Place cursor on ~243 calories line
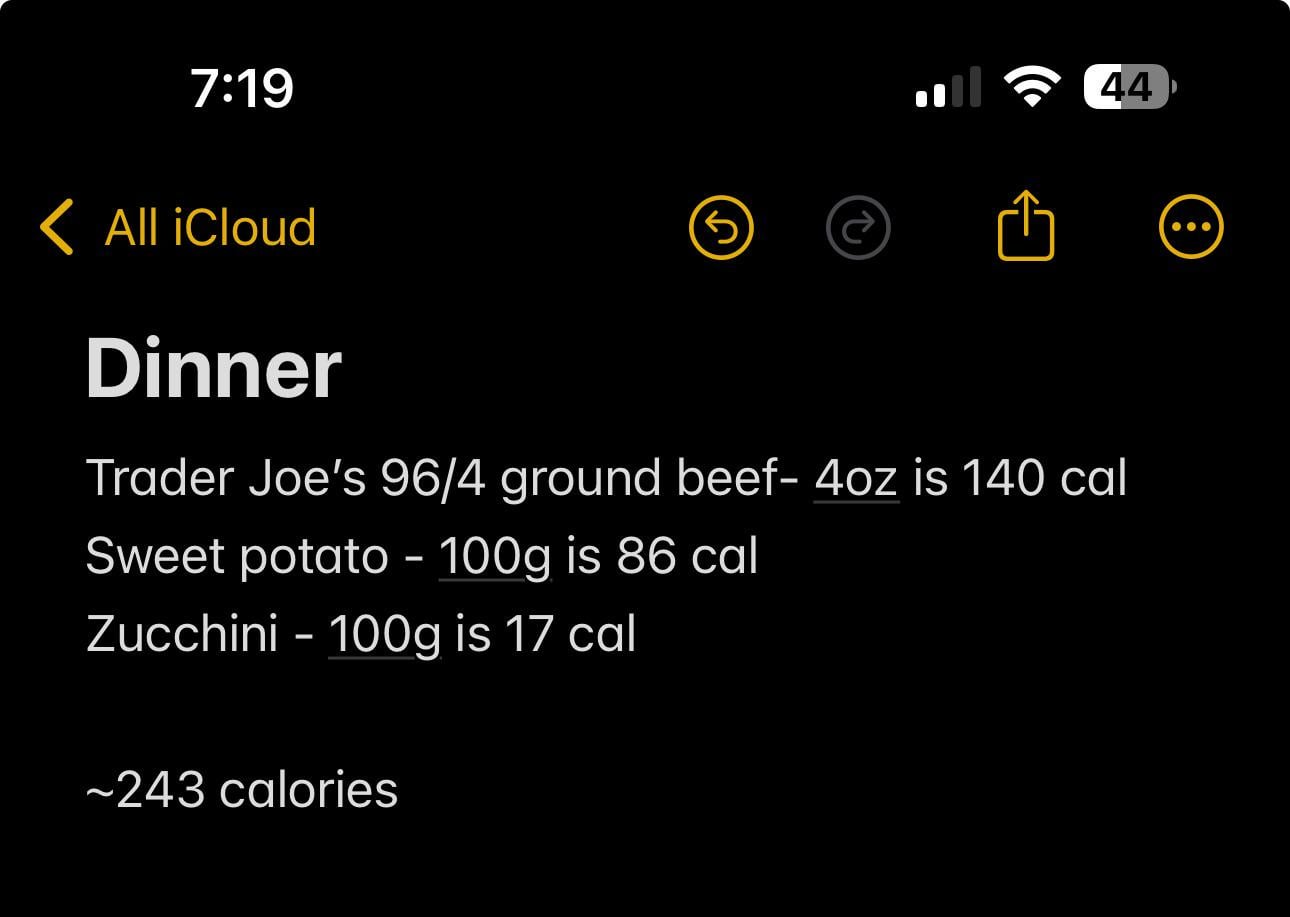The image size is (1290, 917). (242, 790)
